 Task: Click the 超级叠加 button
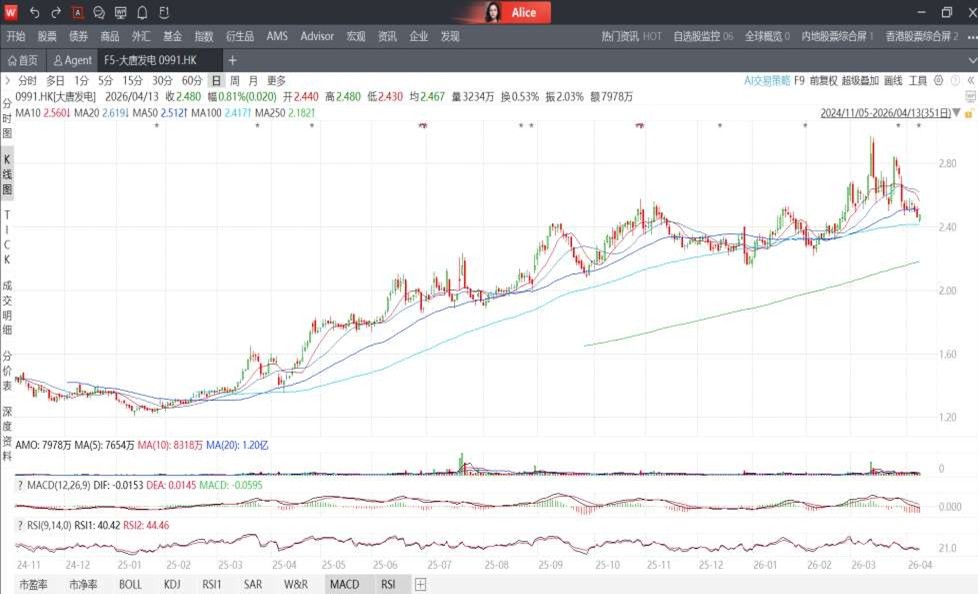coord(860,80)
